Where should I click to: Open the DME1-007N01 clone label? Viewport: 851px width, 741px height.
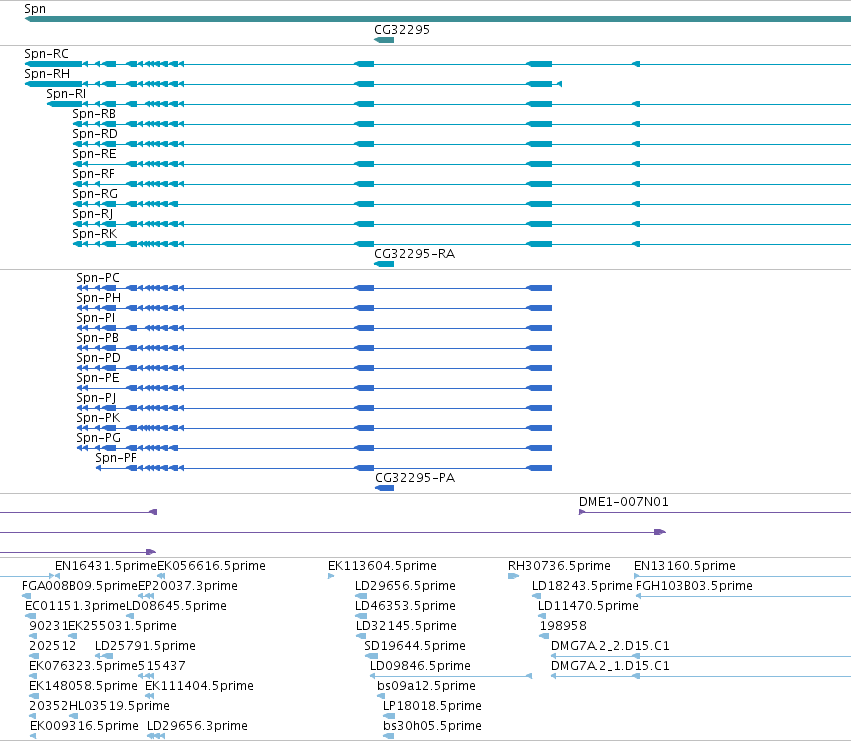click(624, 502)
